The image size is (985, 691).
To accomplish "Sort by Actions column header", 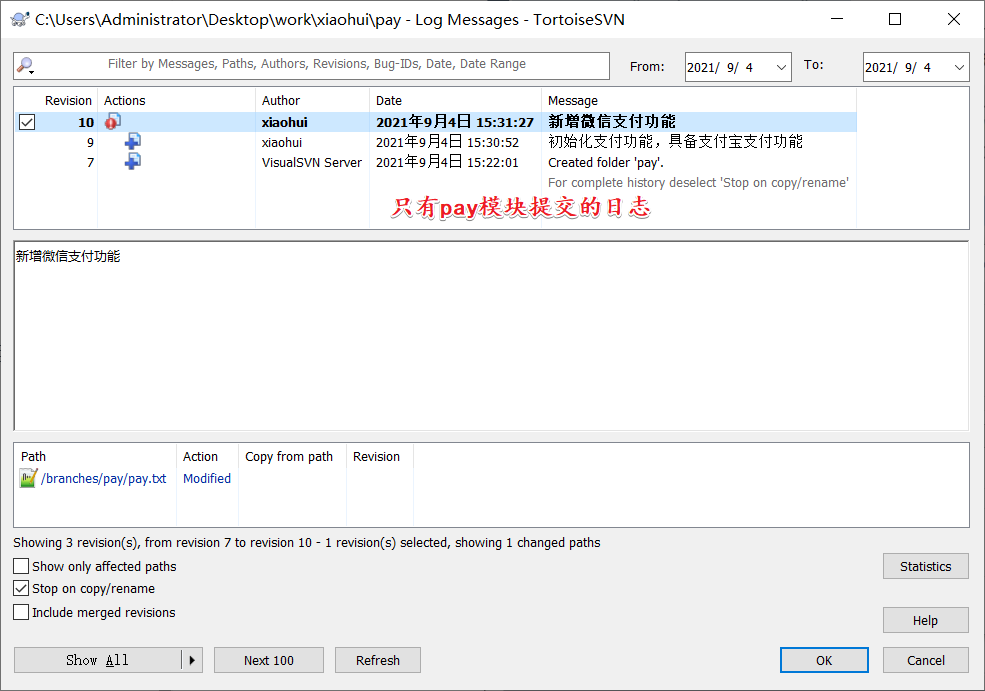I will click(x=124, y=101).
